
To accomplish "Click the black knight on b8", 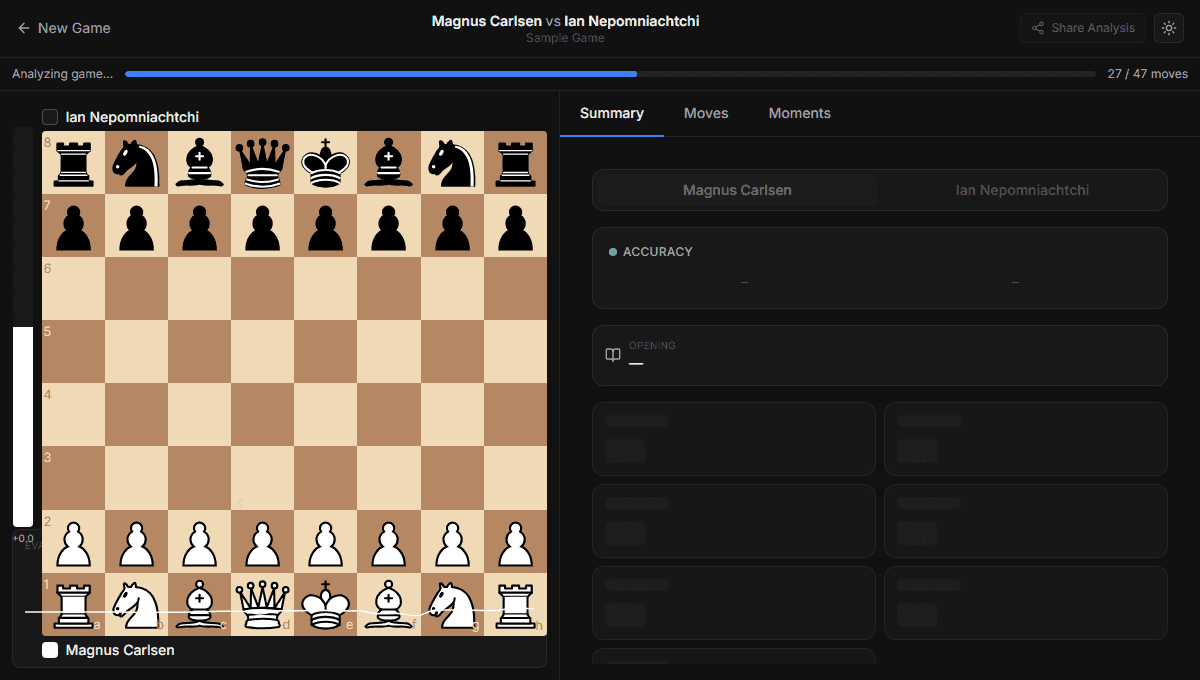I will (x=136, y=162).
